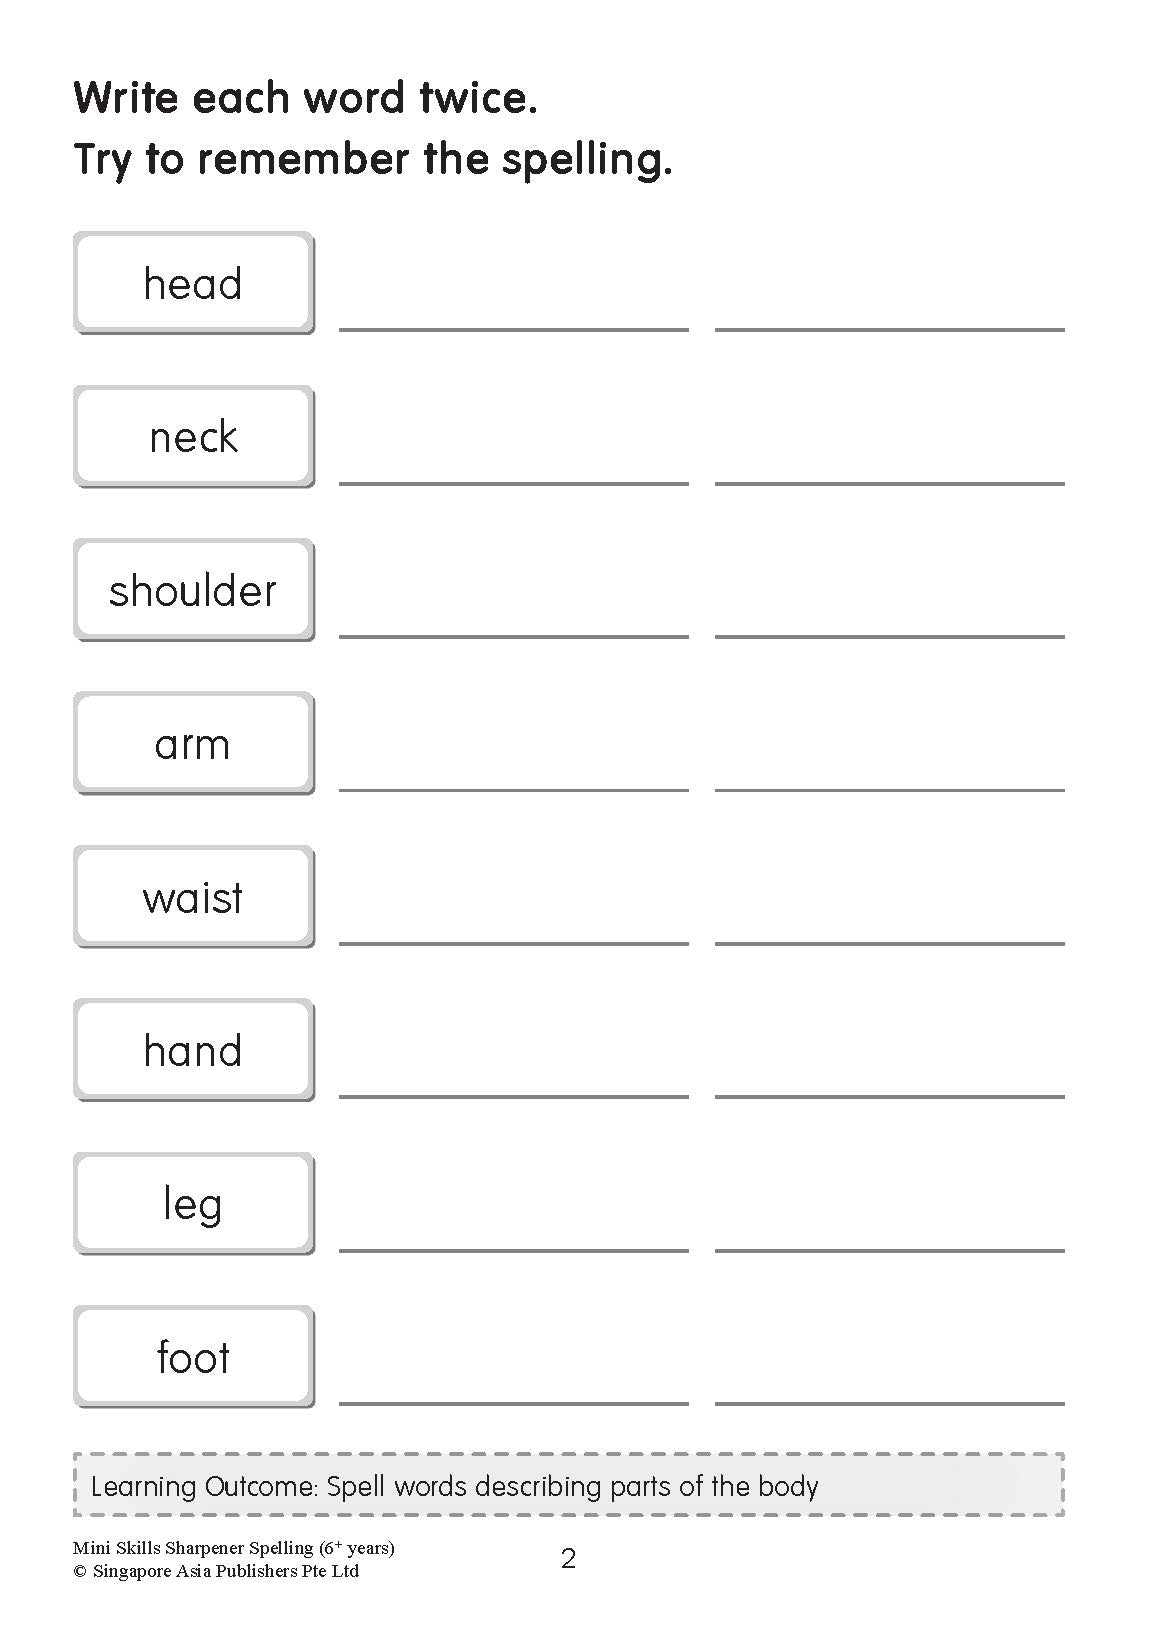Click the Learning Outcome dashed box
This screenshot has height=1643, width=1153.
pos(568,1485)
